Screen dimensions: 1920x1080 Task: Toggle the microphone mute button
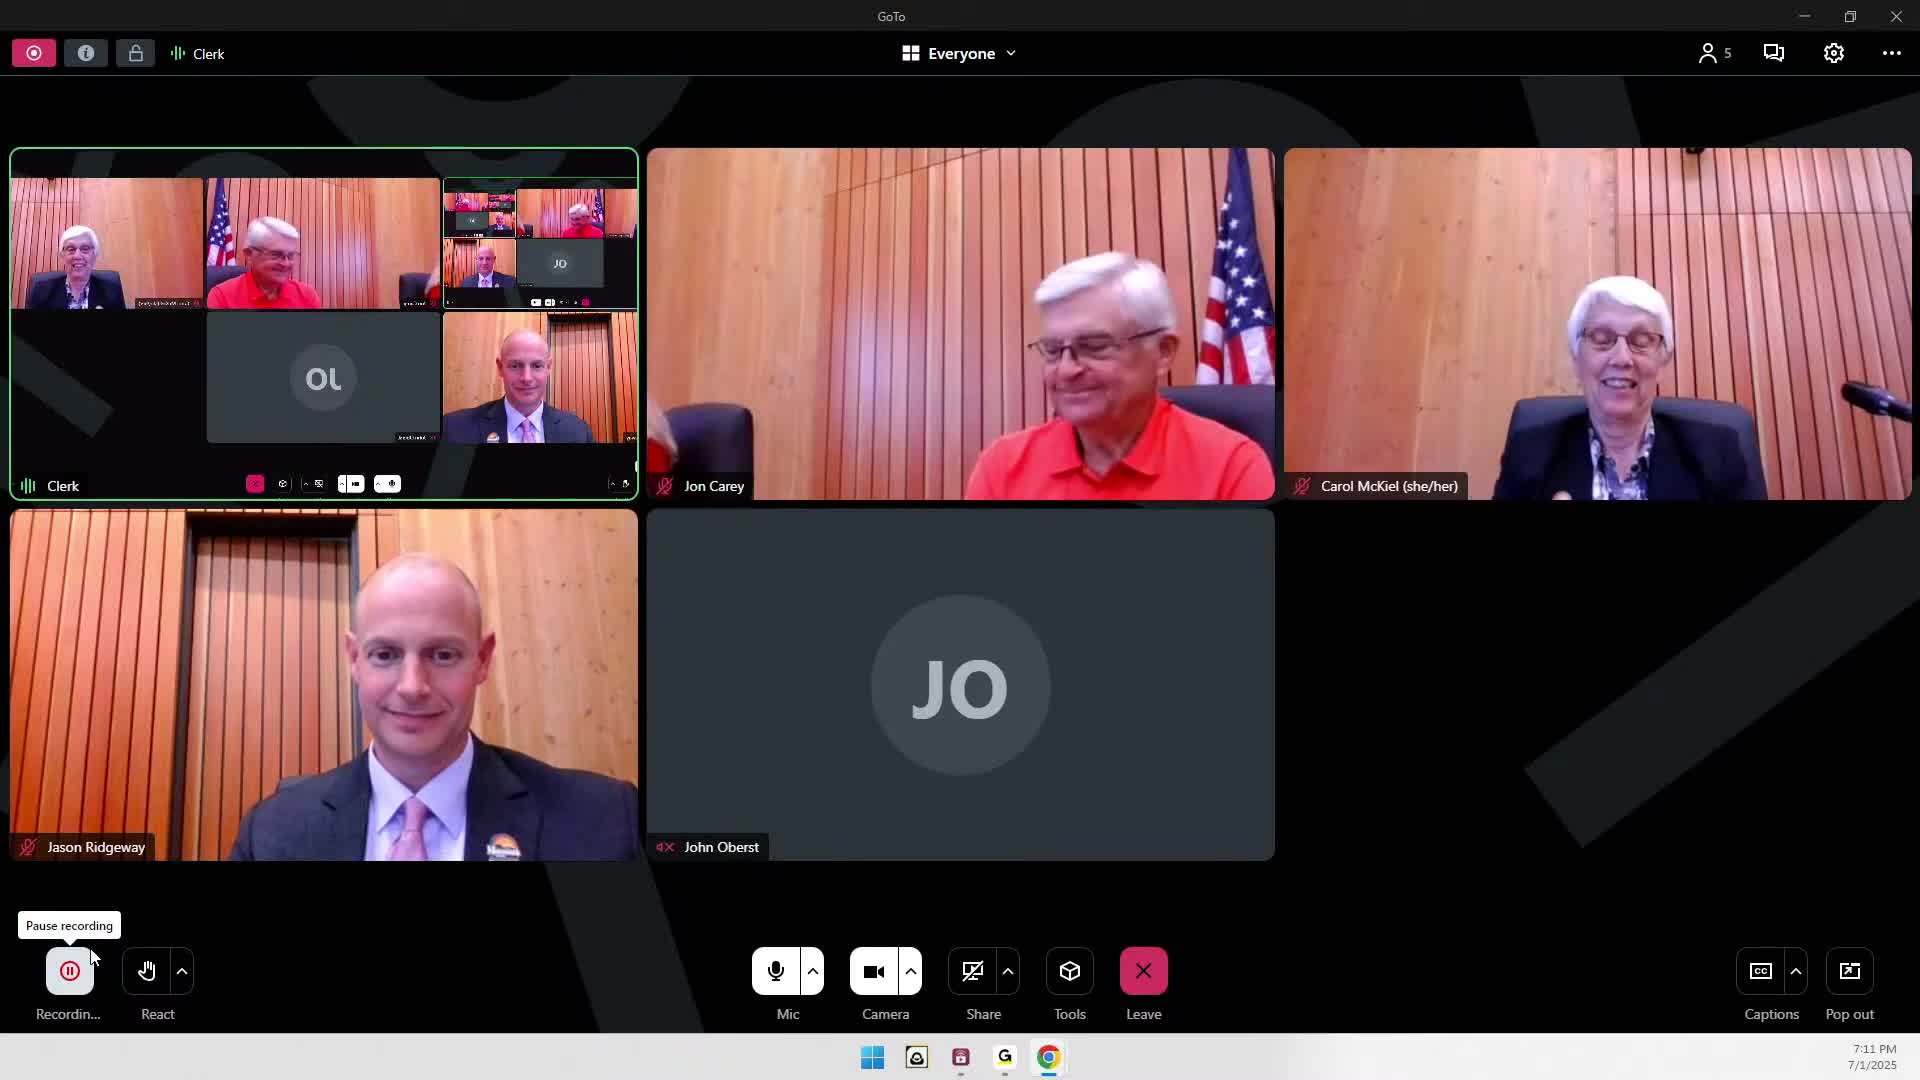coord(775,971)
